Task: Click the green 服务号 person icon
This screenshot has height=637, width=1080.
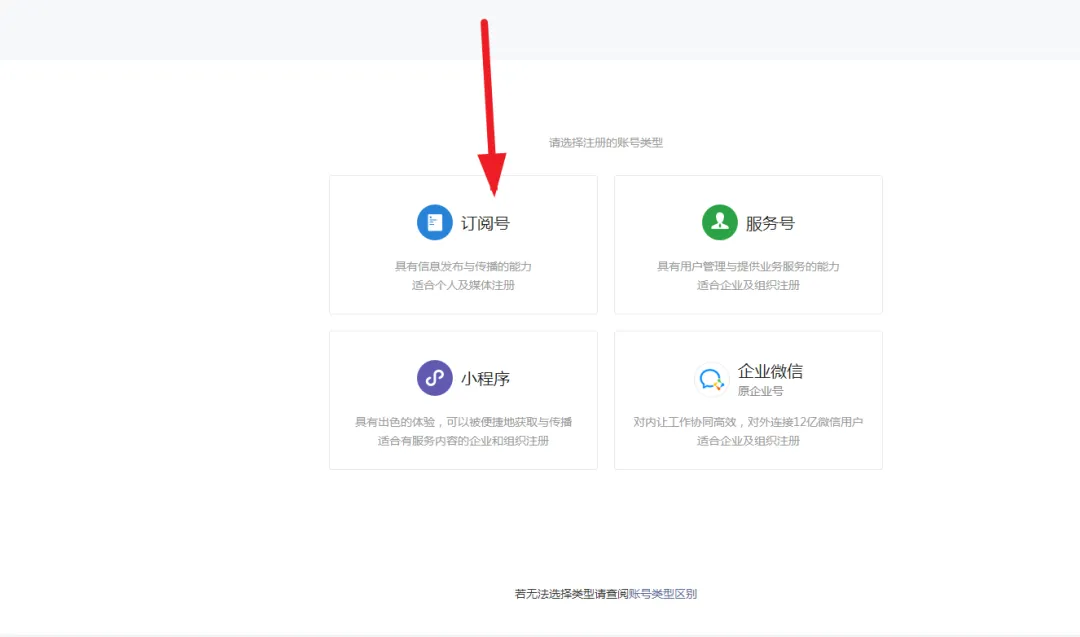Action: (x=720, y=222)
